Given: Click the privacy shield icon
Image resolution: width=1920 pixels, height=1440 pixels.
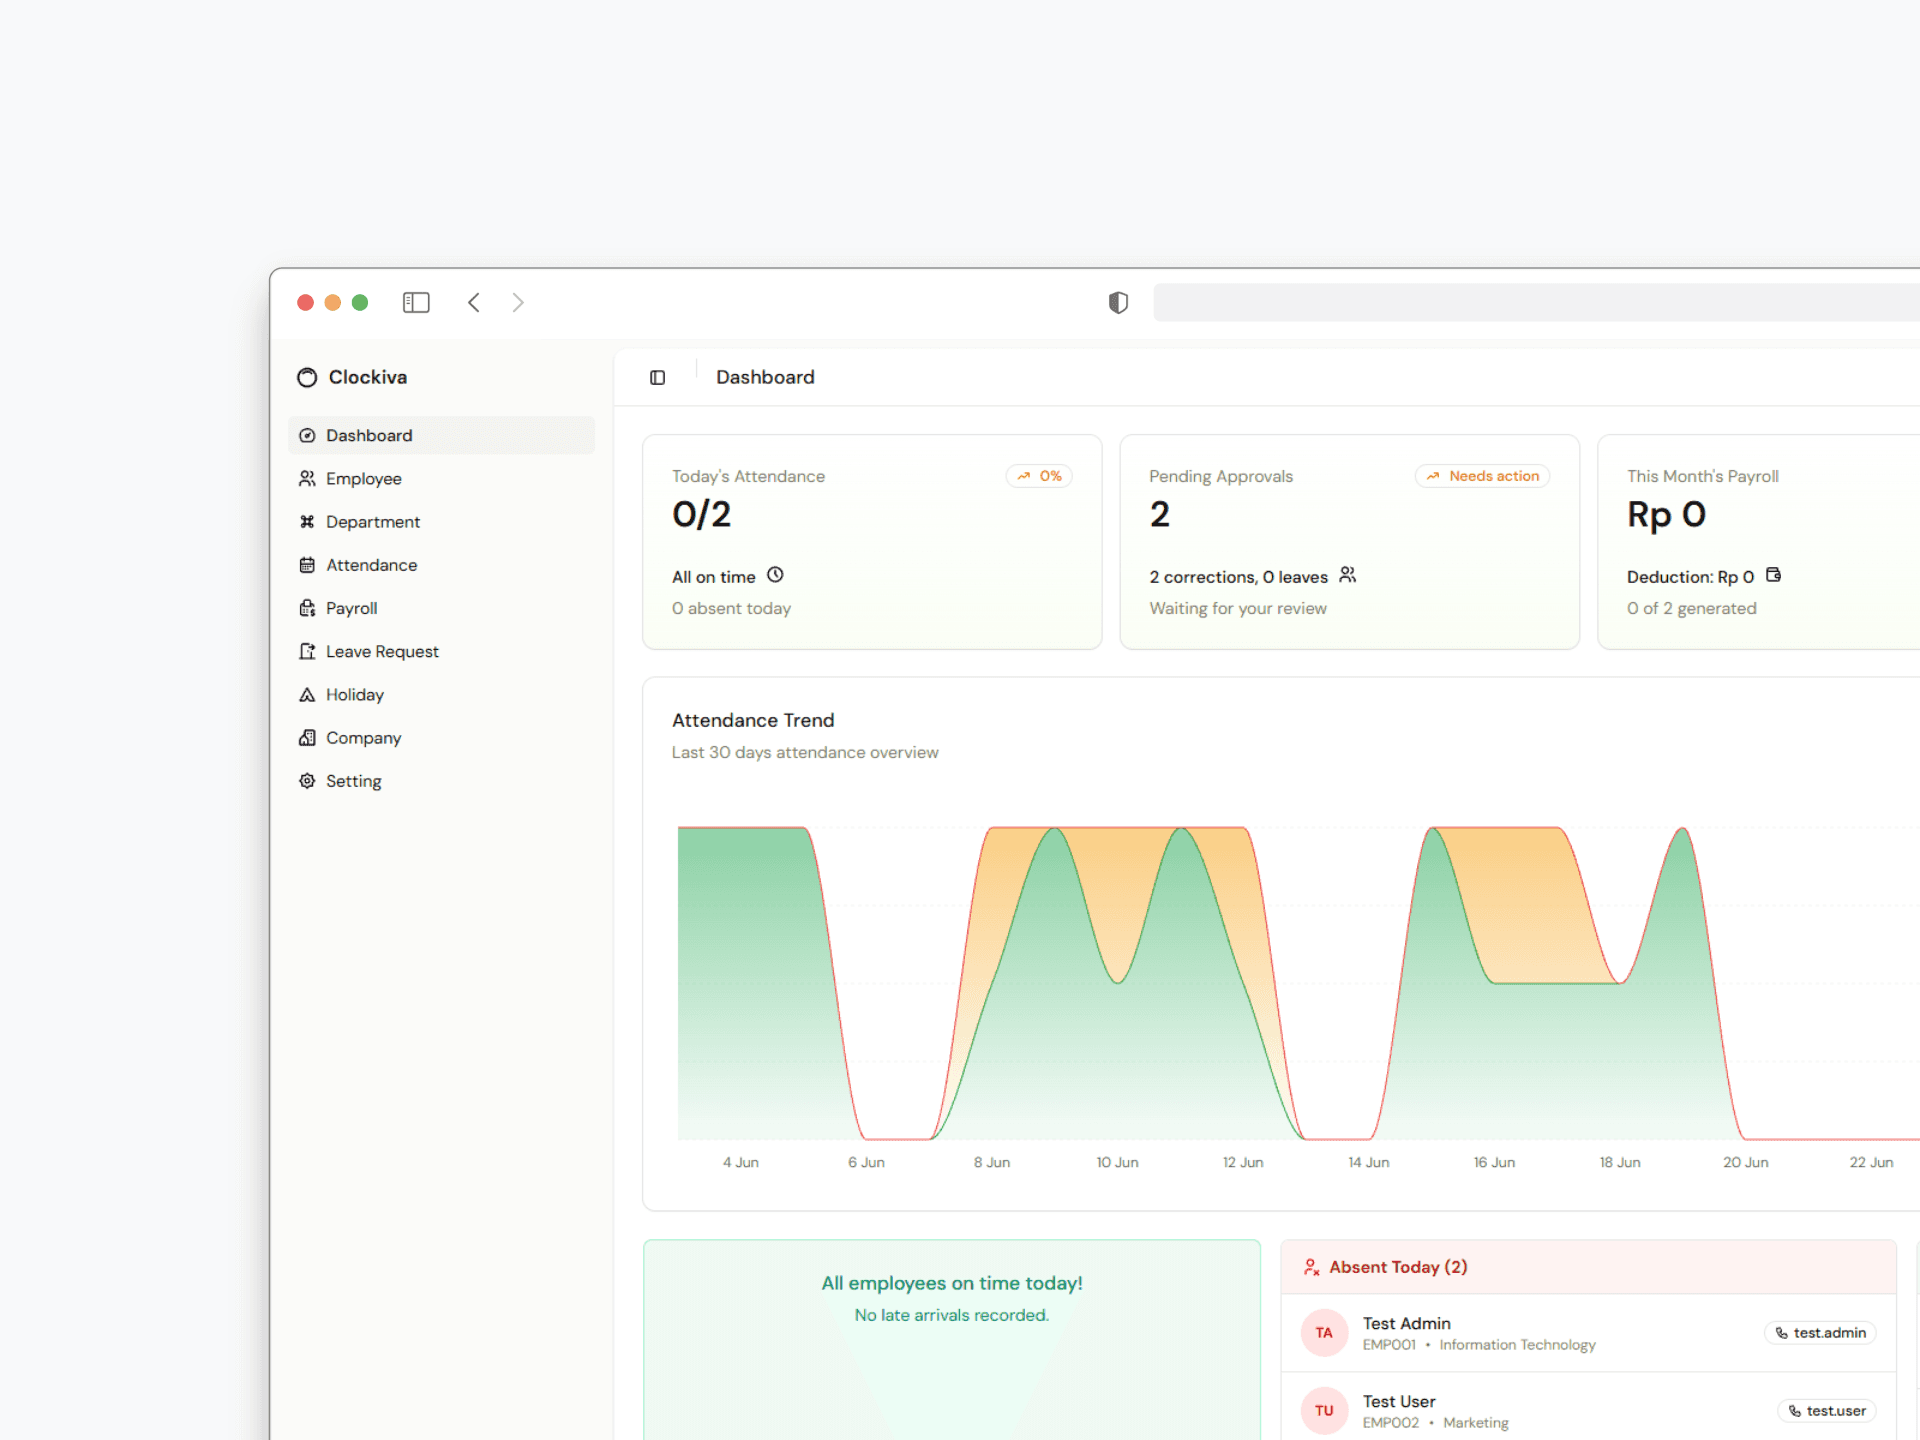Looking at the screenshot, I should point(1118,302).
